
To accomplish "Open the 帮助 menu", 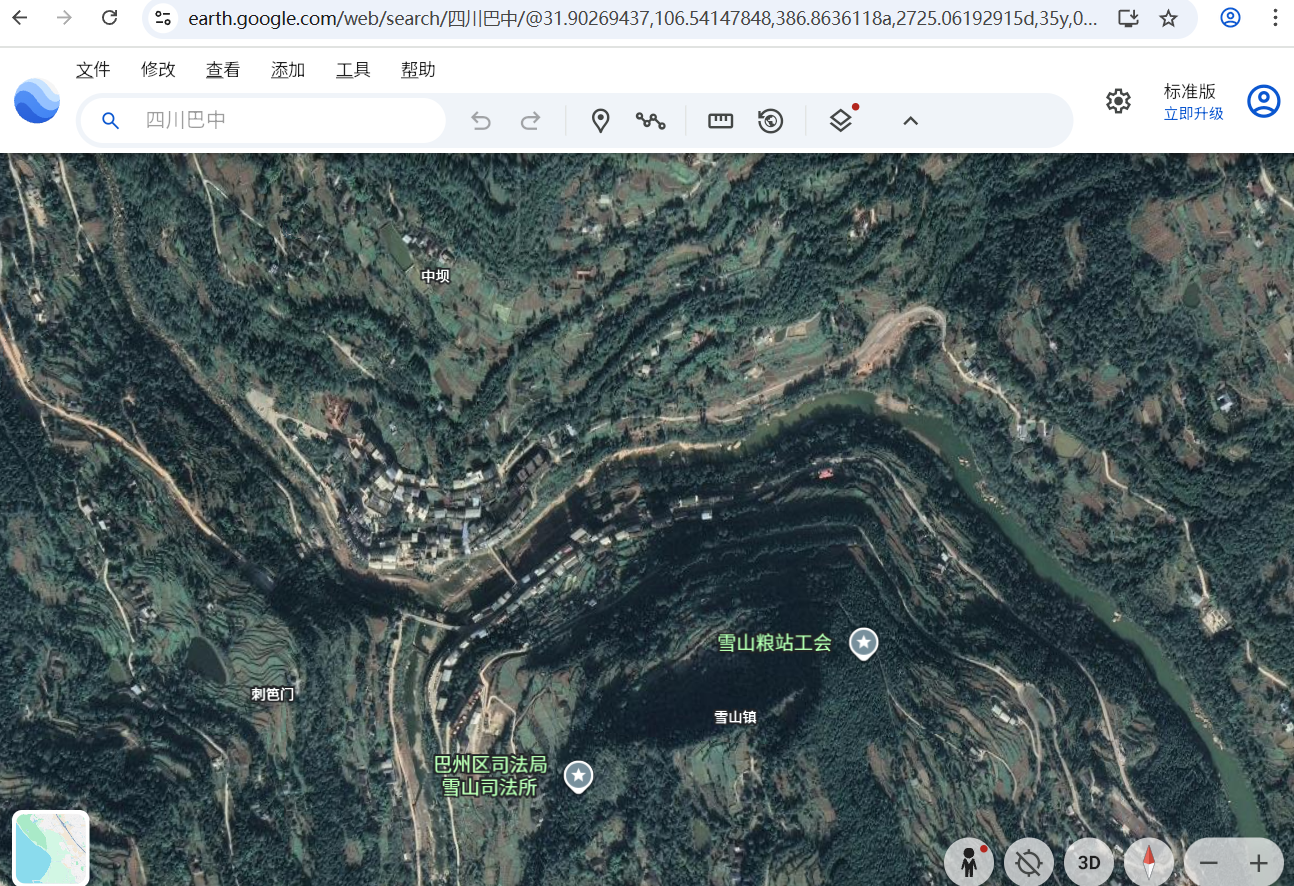I will tap(418, 69).
